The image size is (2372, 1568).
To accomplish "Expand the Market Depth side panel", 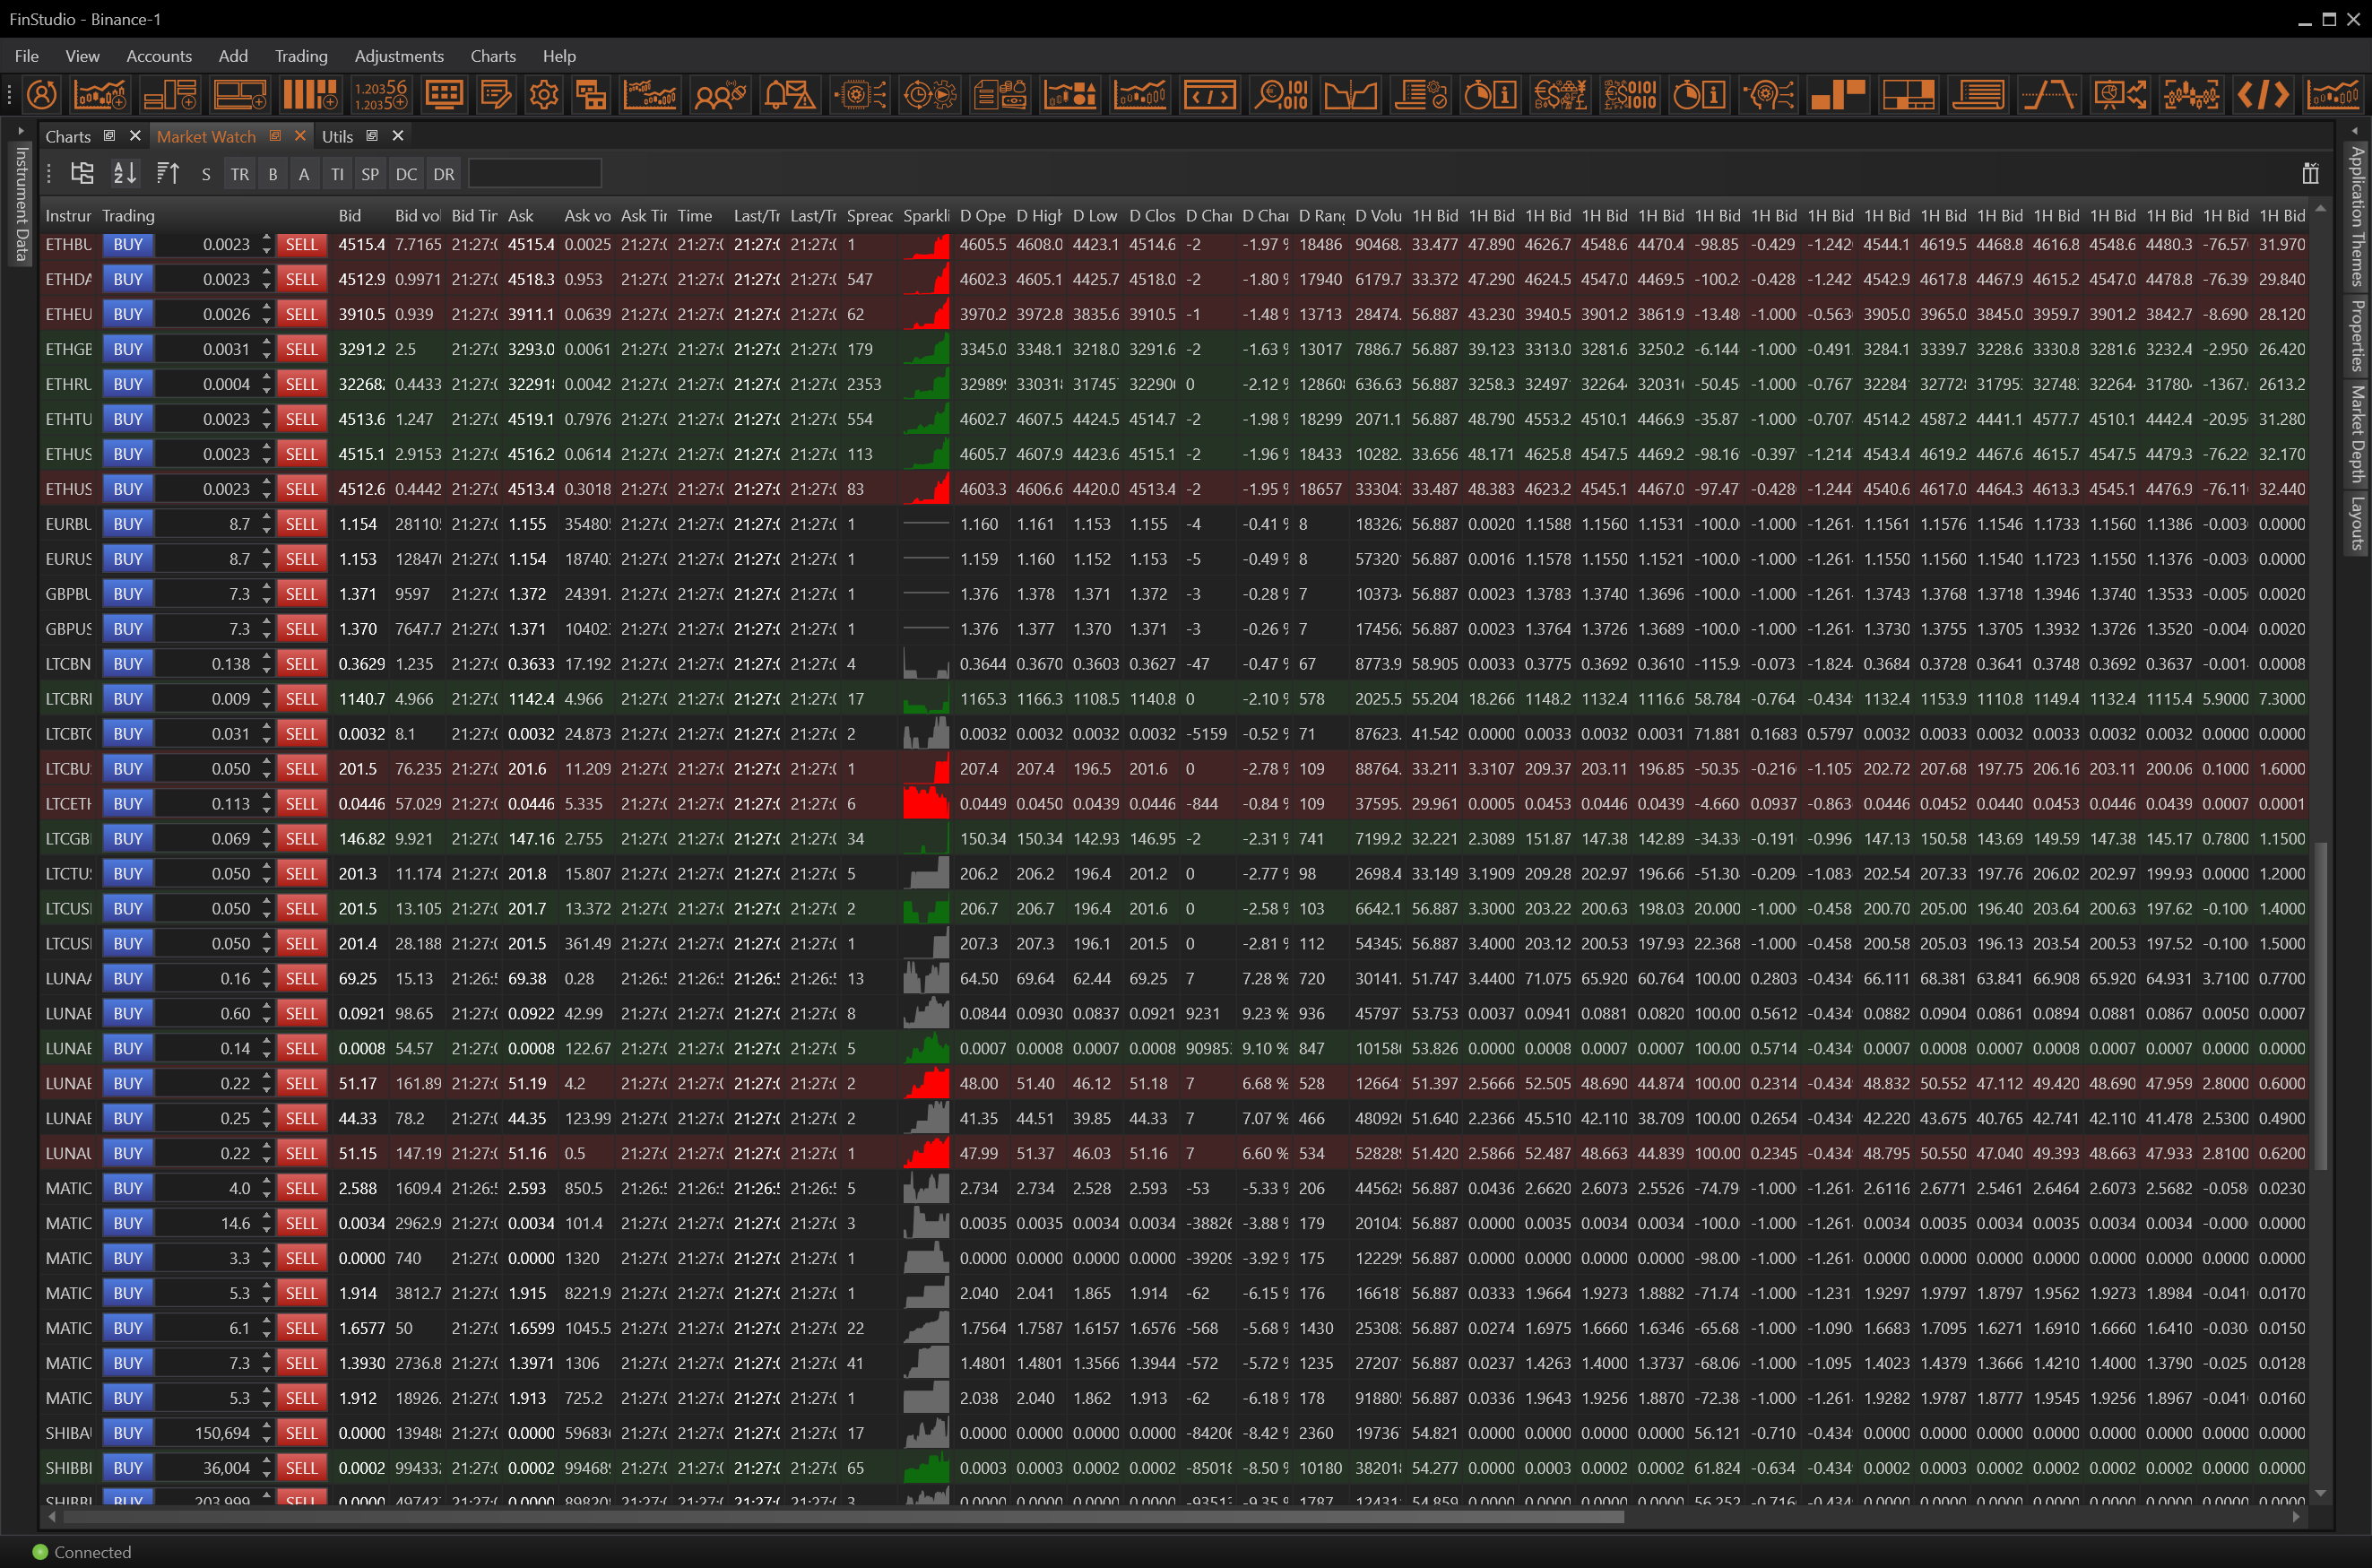I will pyautogui.click(x=2356, y=433).
